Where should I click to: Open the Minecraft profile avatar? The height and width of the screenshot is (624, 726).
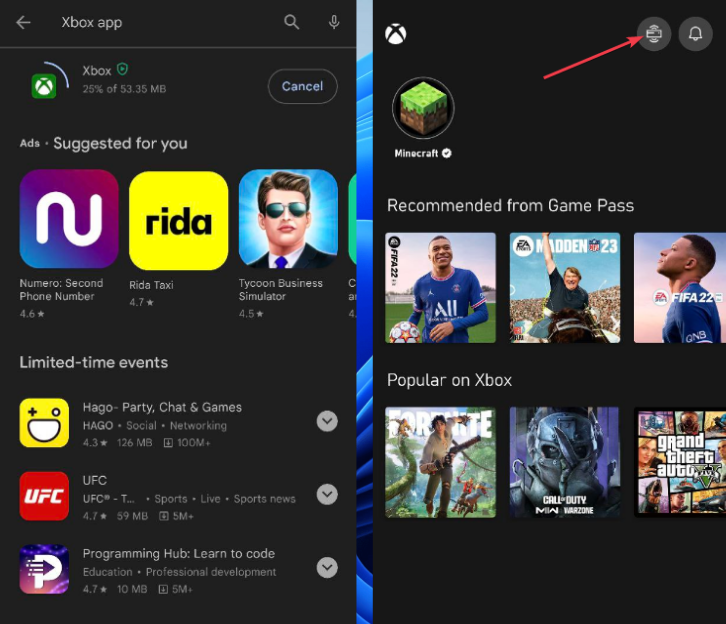pyautogui.click(x=423, y=108)
